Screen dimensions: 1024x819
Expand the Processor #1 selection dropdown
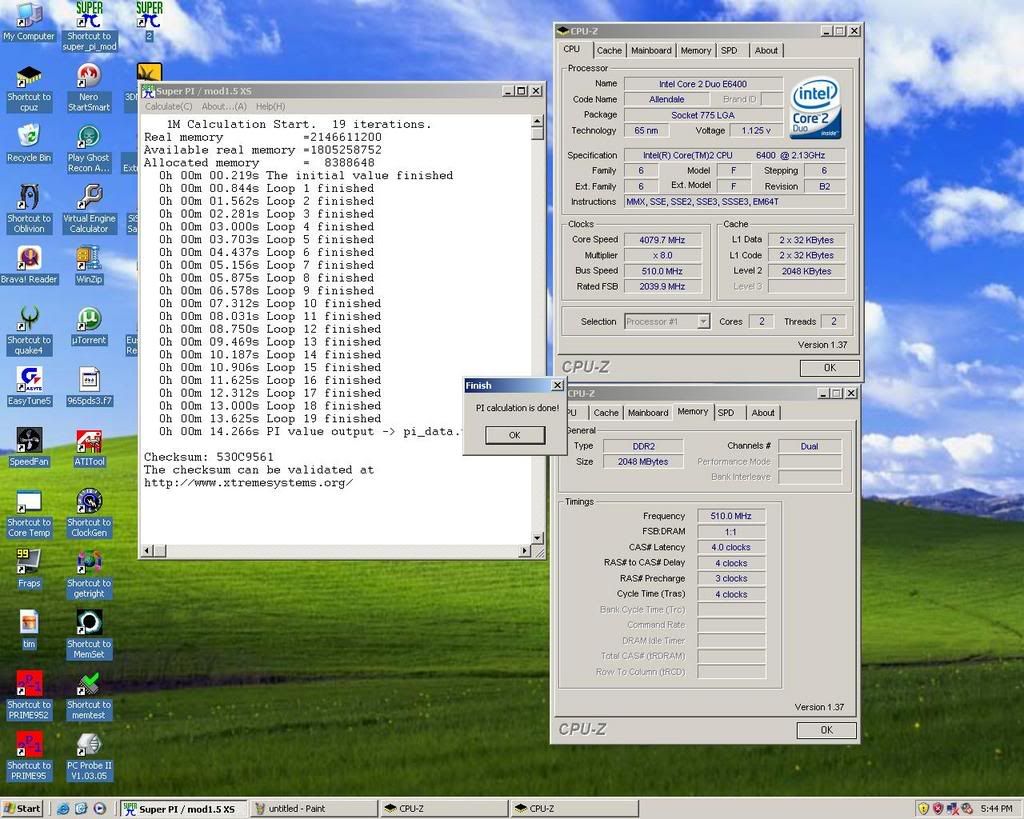tap(703, 322)
